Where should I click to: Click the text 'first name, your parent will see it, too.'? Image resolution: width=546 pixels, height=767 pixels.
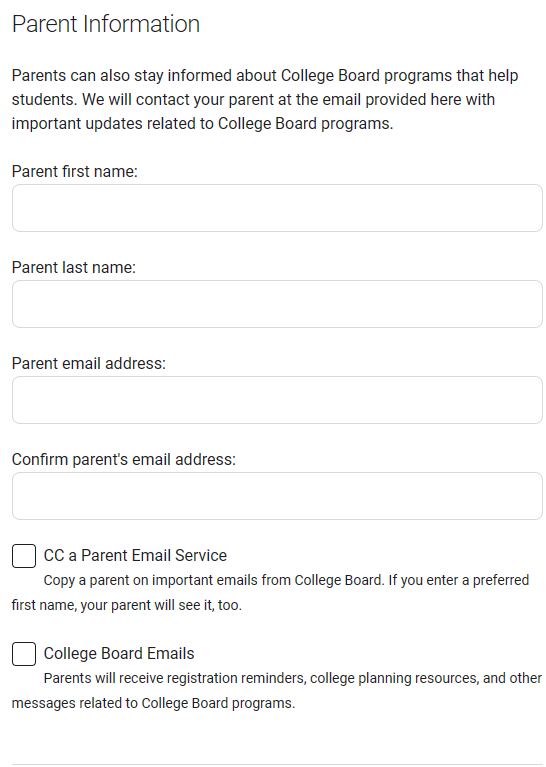point(127,605)
